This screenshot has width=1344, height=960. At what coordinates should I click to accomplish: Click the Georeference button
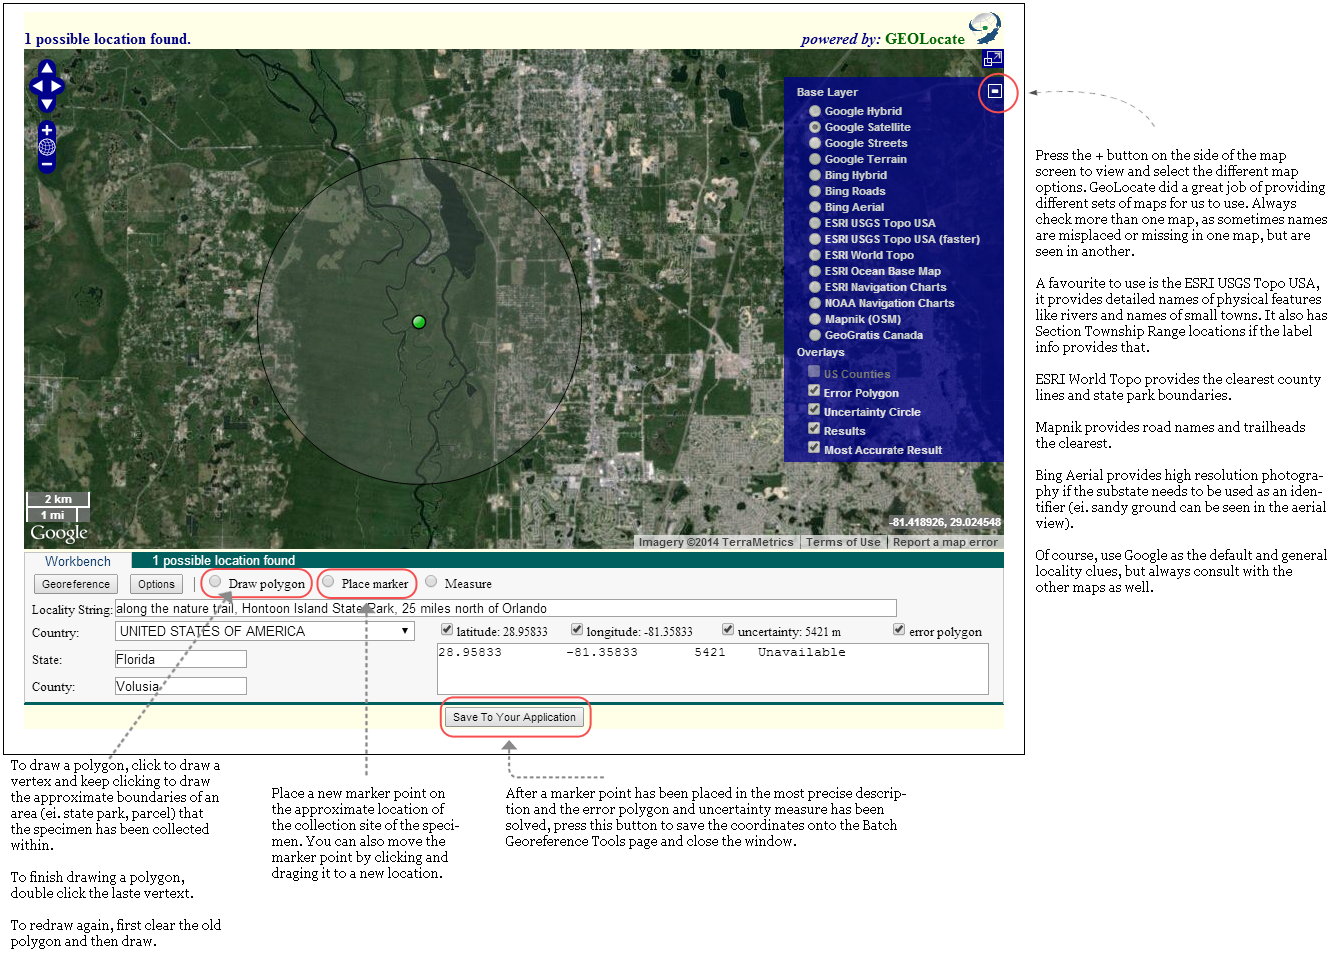(76, 584)
